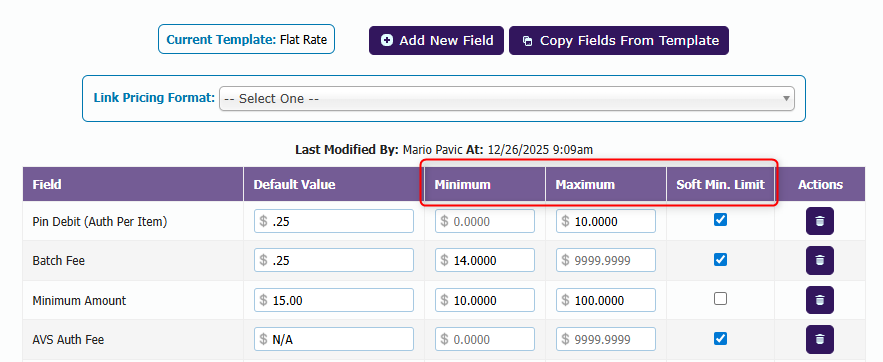Delete the Pin Debit (Auth Per Item) row
883x362 pixels.
point(819,221)
